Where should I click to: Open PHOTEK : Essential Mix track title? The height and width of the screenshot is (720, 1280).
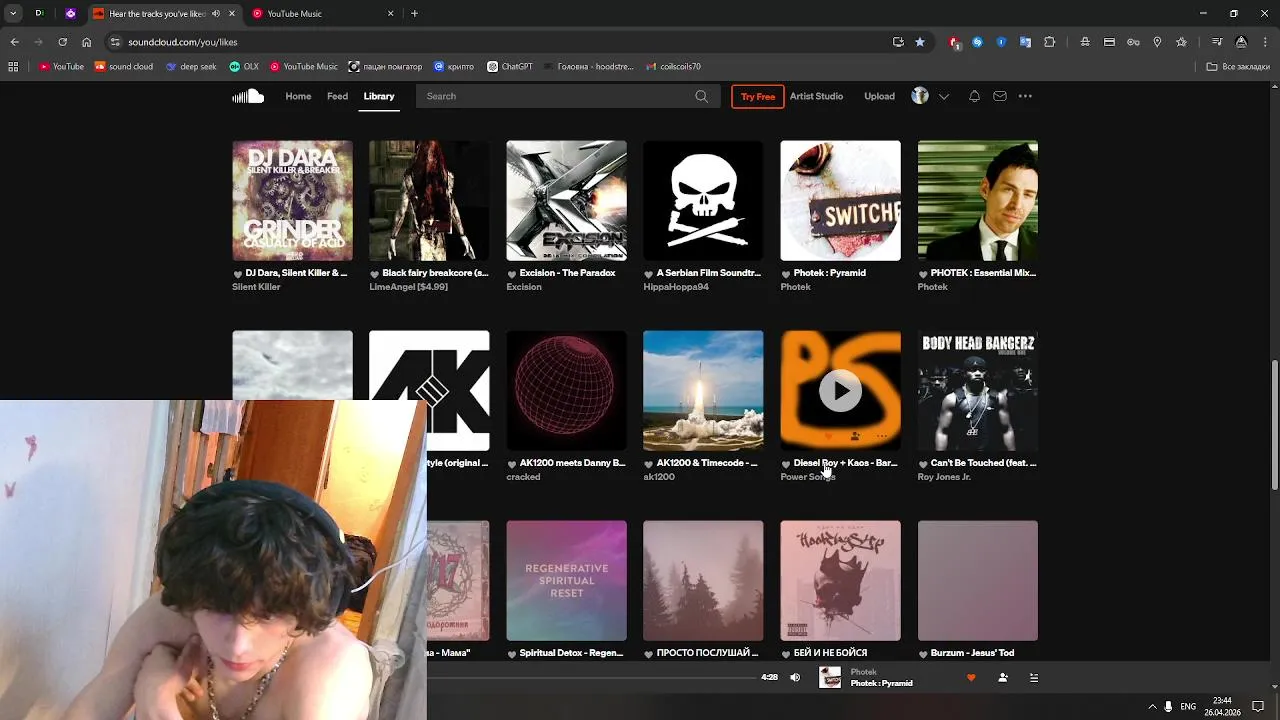(x=983, y=273)
